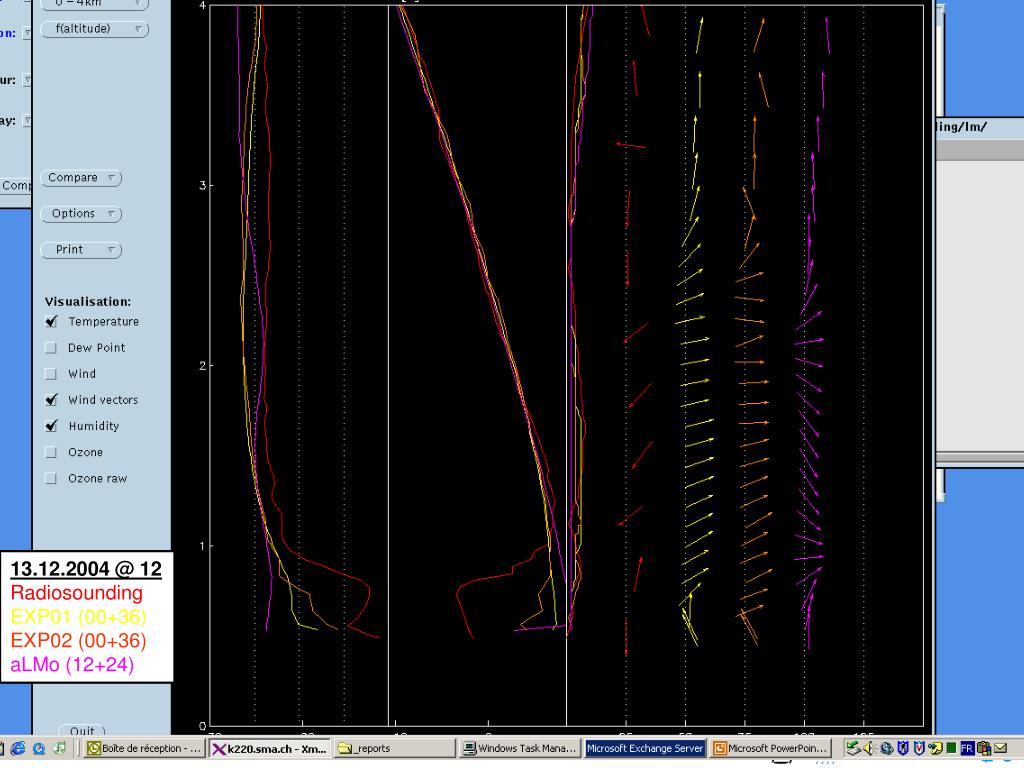Tick the Ozone checkbox

pyautogui.click(x=50, y=452)
